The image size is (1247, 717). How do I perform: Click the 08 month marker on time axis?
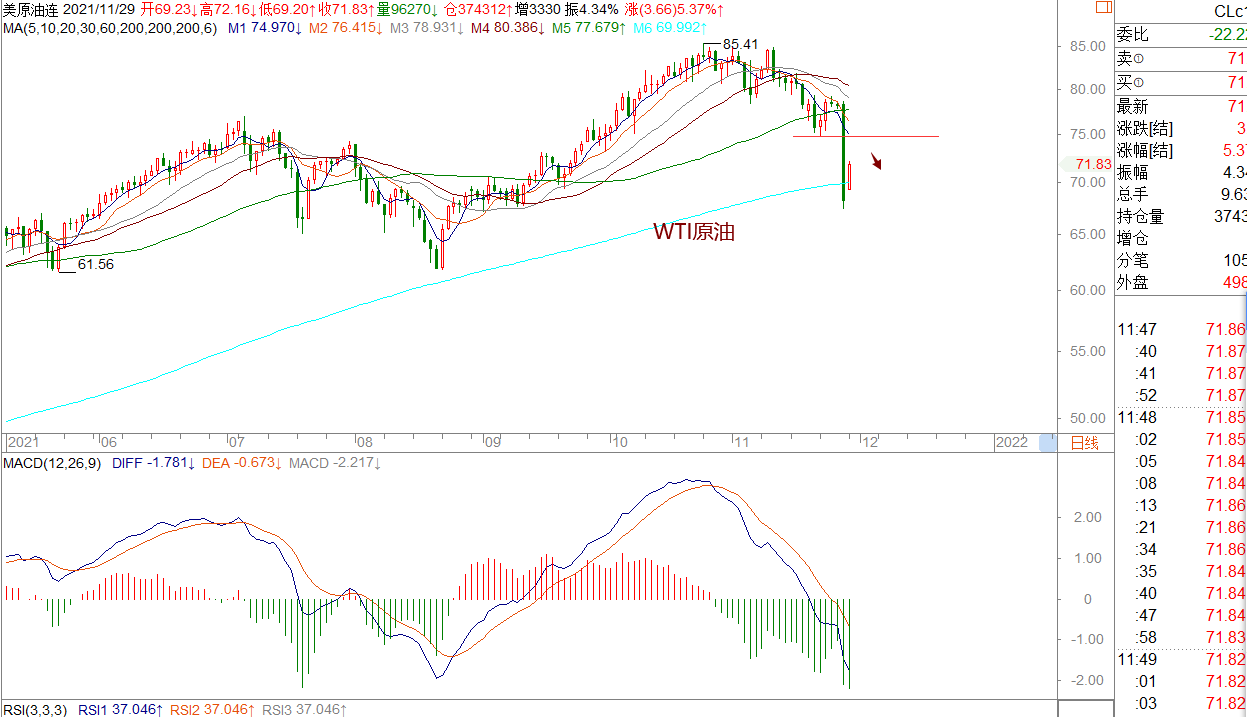pos(364,442)
